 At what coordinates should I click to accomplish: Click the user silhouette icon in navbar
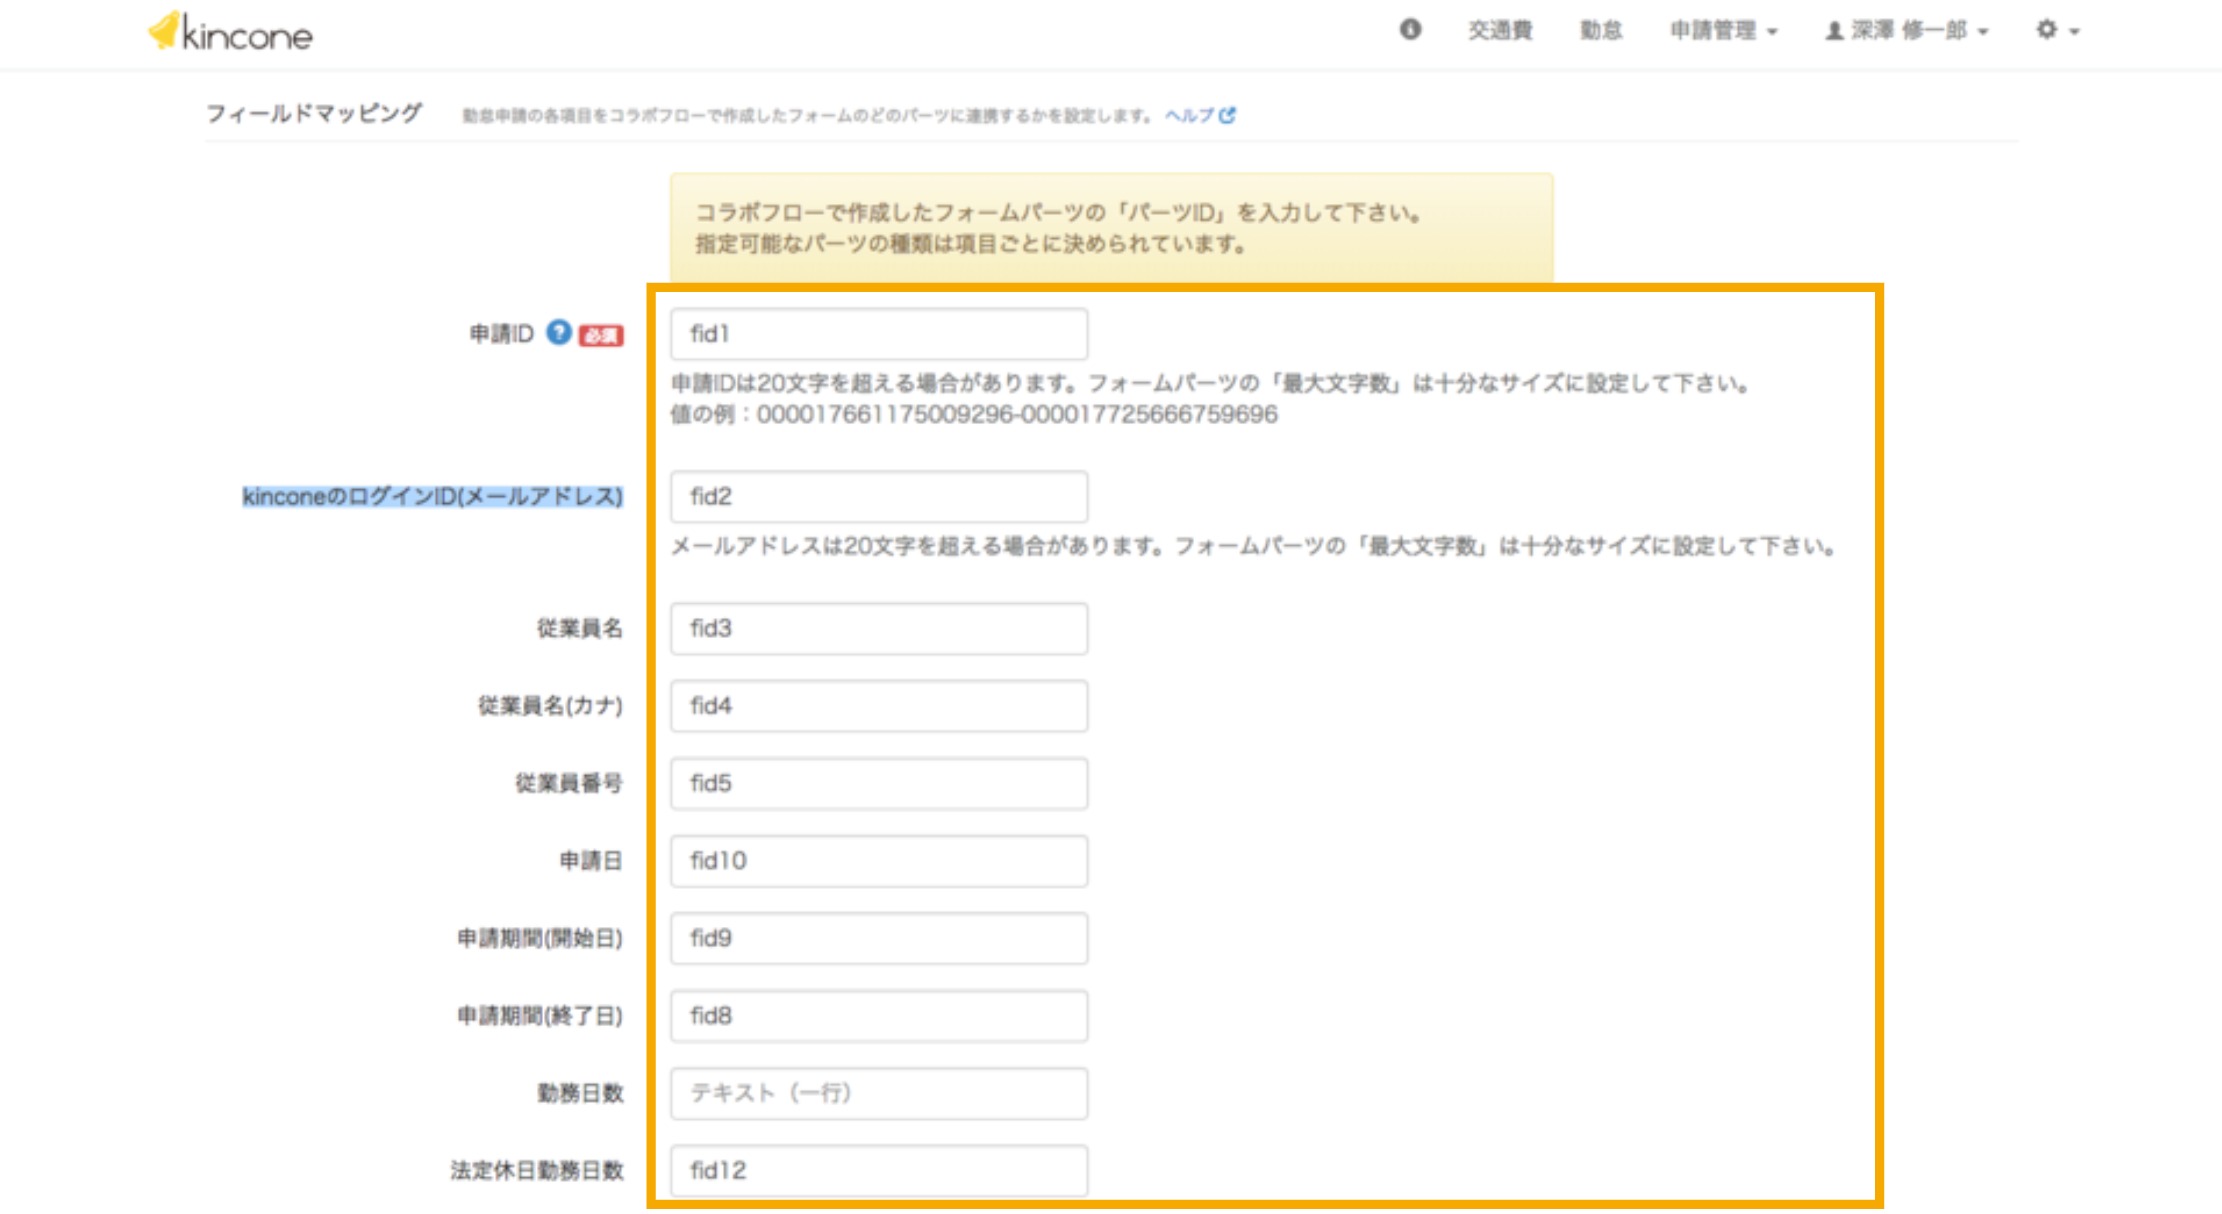(x=1834, y=31)
